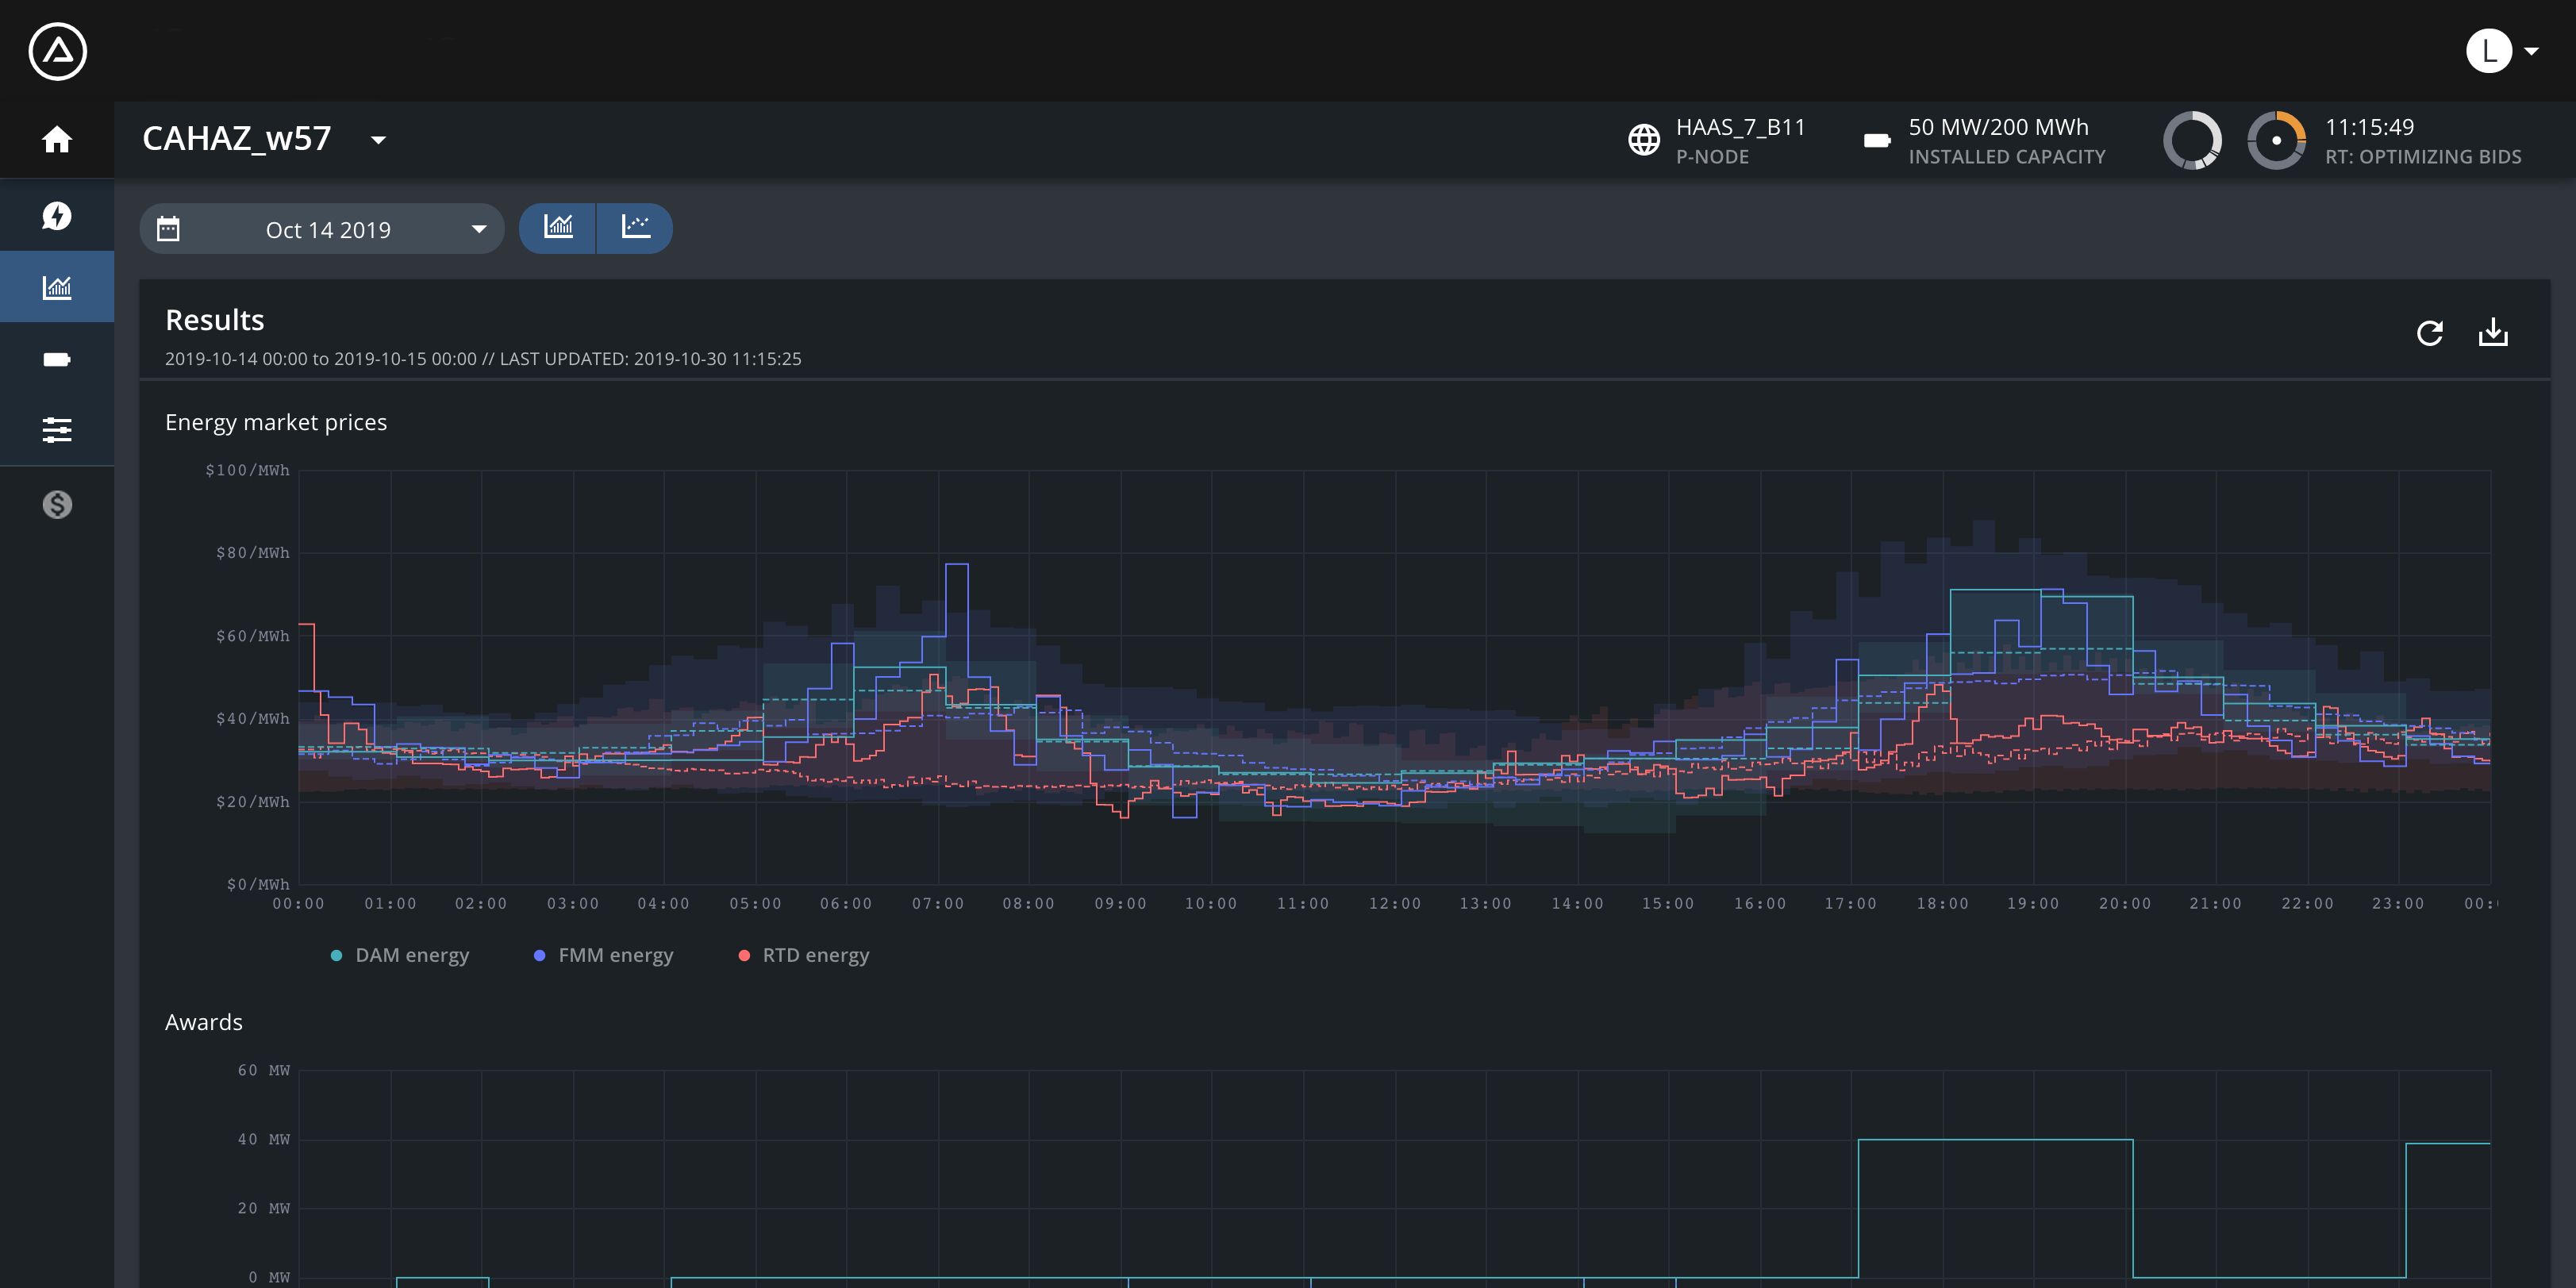This screenshot has width=2576, height=1288.
Task: Open the sliders settings sidebar icon
Action: 57,430
